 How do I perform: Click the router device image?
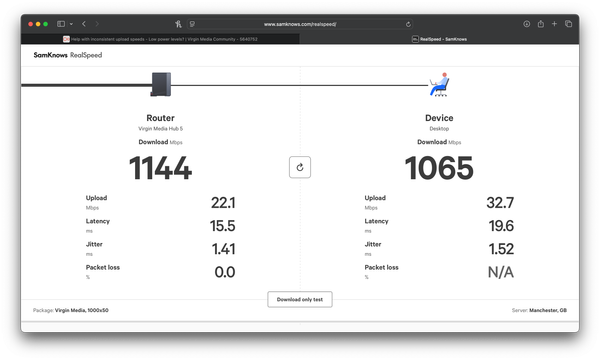click(x=161, y=84)
